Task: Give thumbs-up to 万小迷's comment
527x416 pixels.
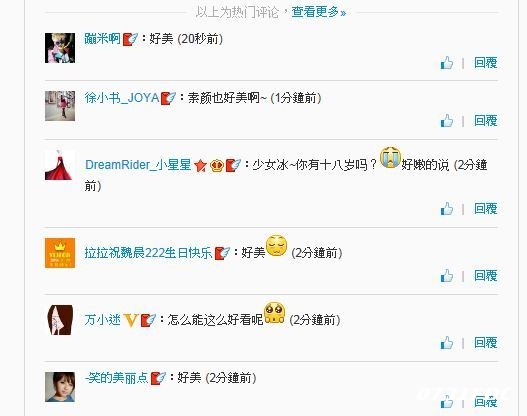Action: [x=447, y=343]
